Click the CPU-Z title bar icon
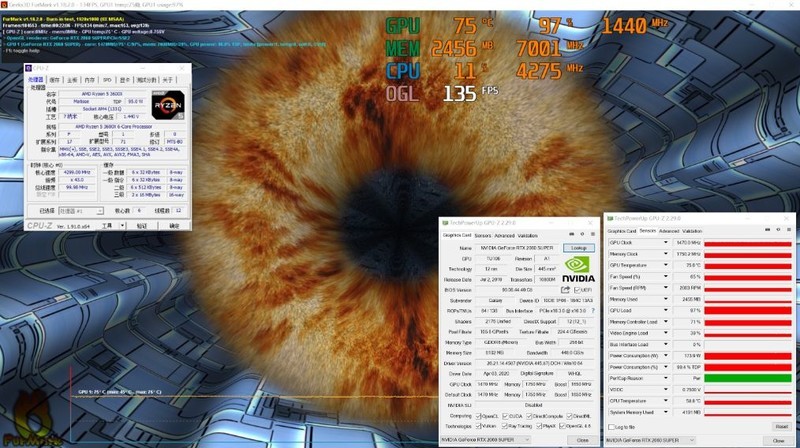 click(x=29, y=68)
